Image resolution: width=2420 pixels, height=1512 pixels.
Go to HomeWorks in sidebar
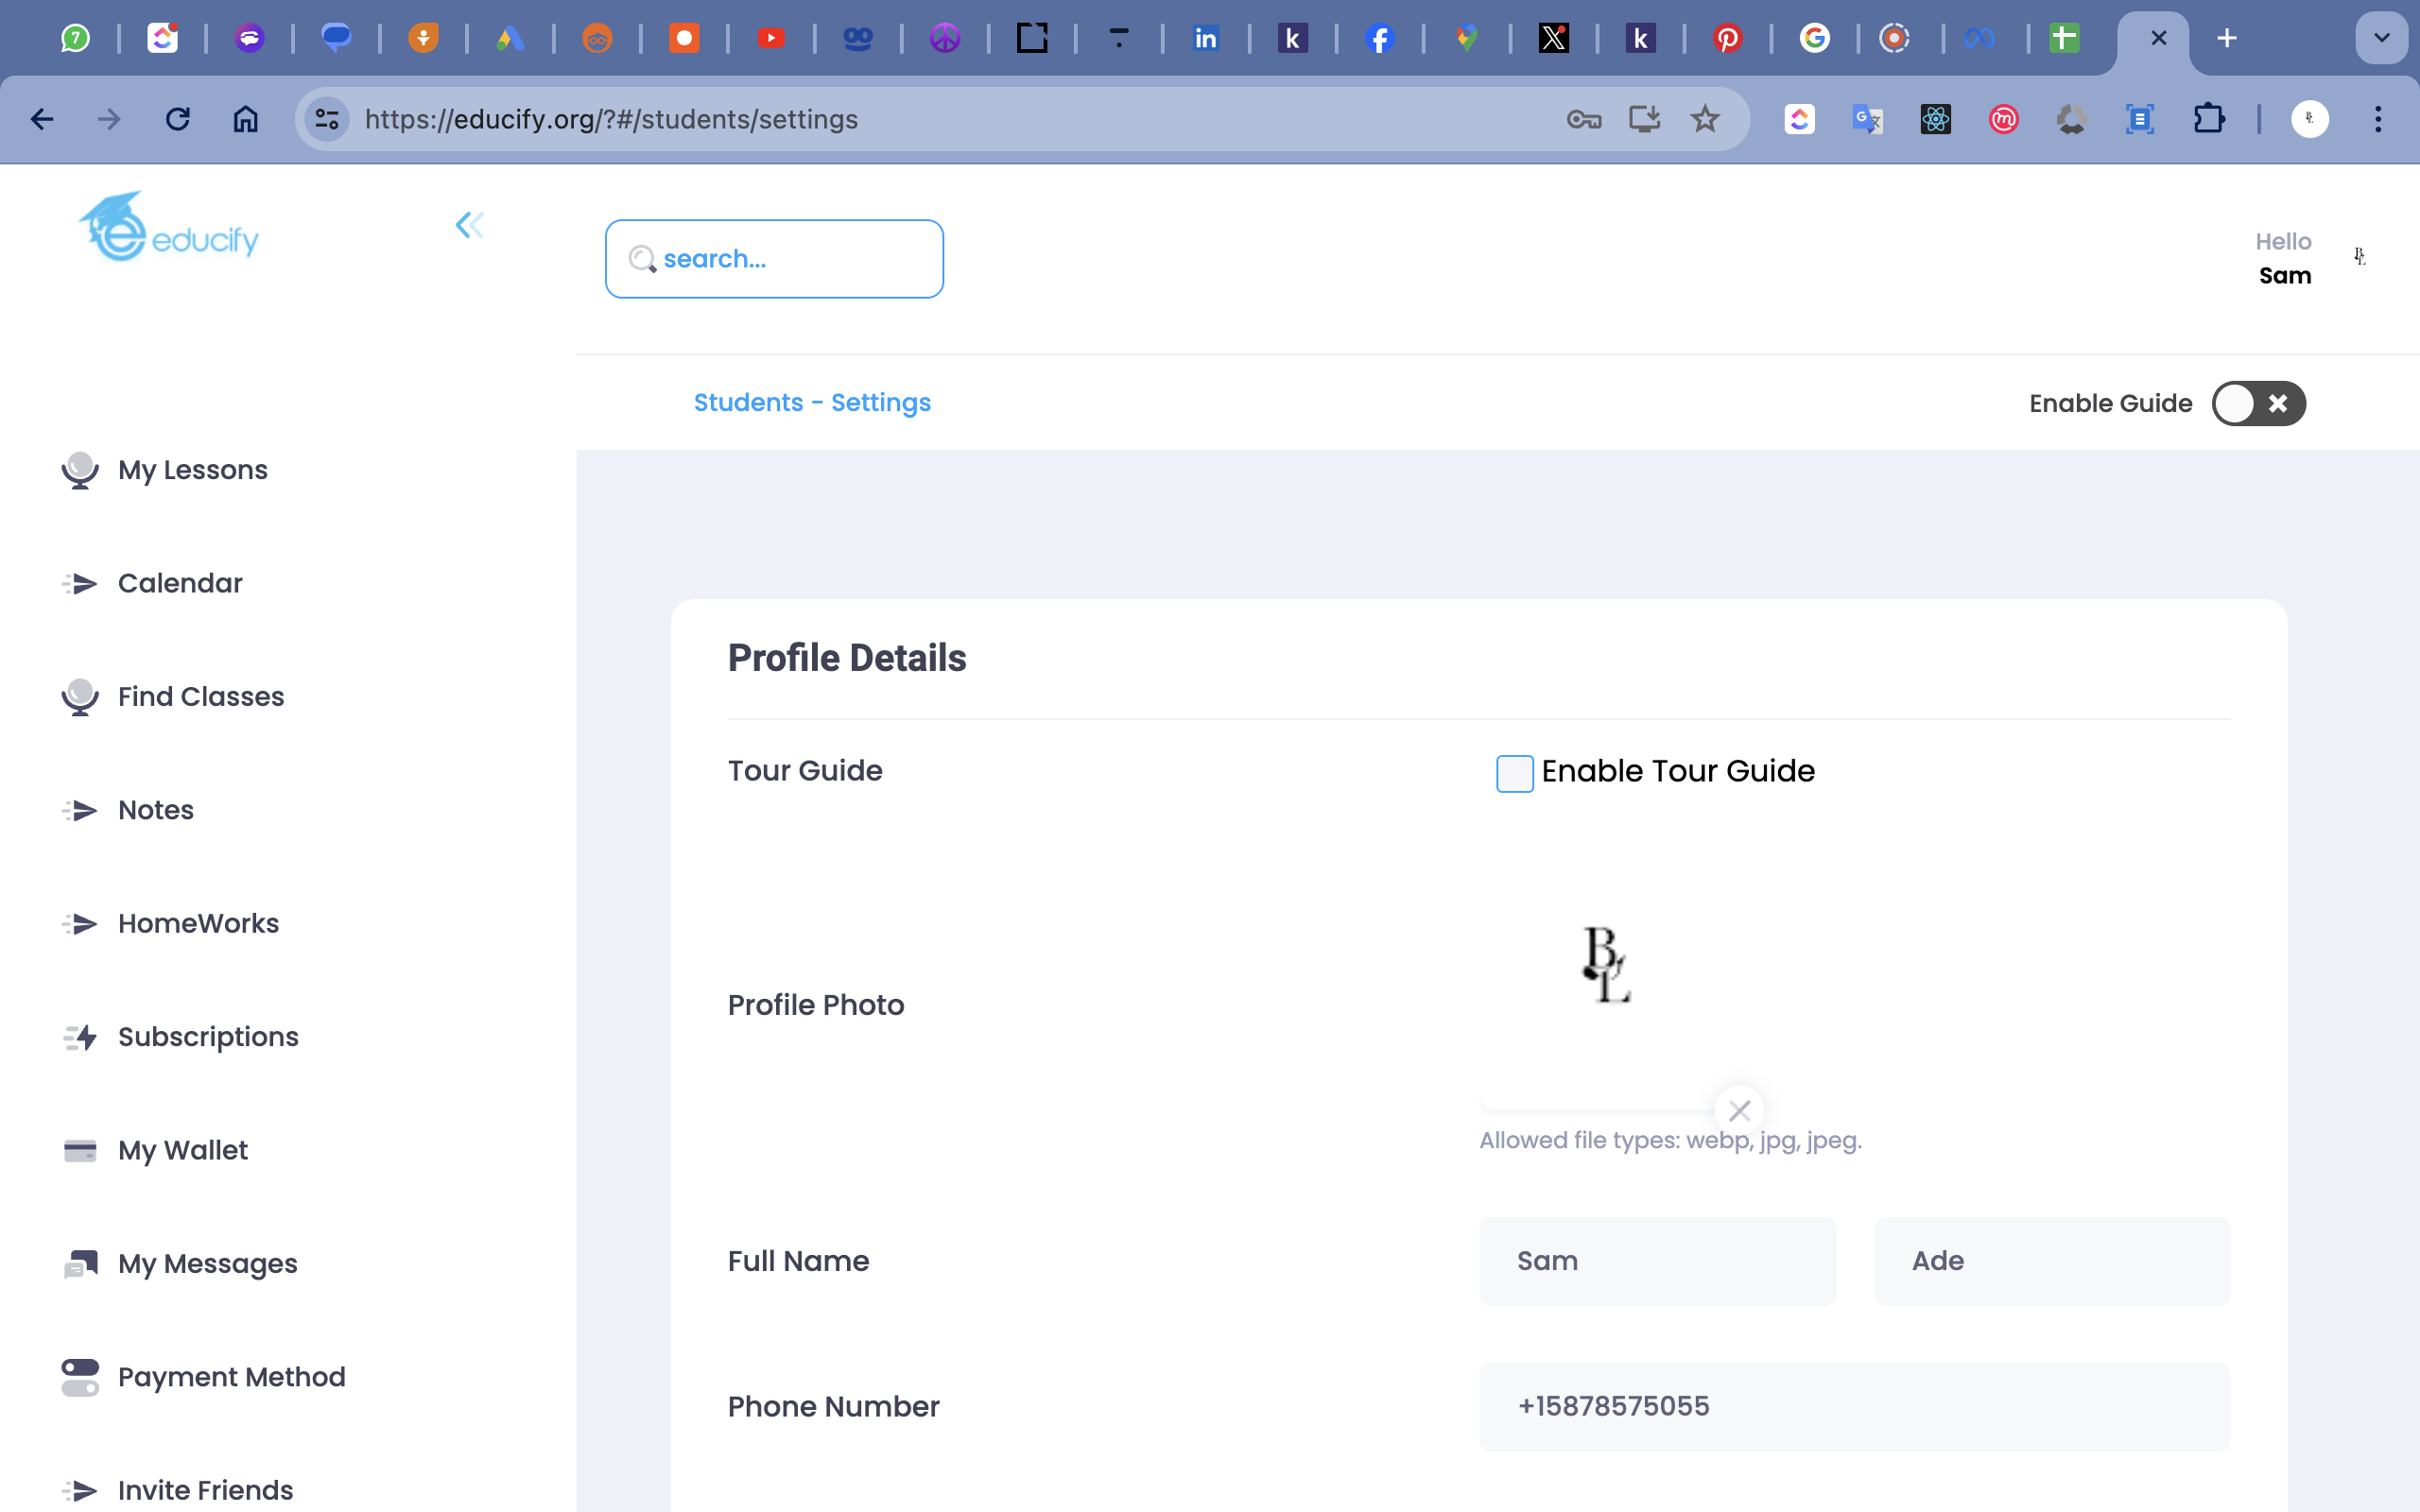(198, 924)
